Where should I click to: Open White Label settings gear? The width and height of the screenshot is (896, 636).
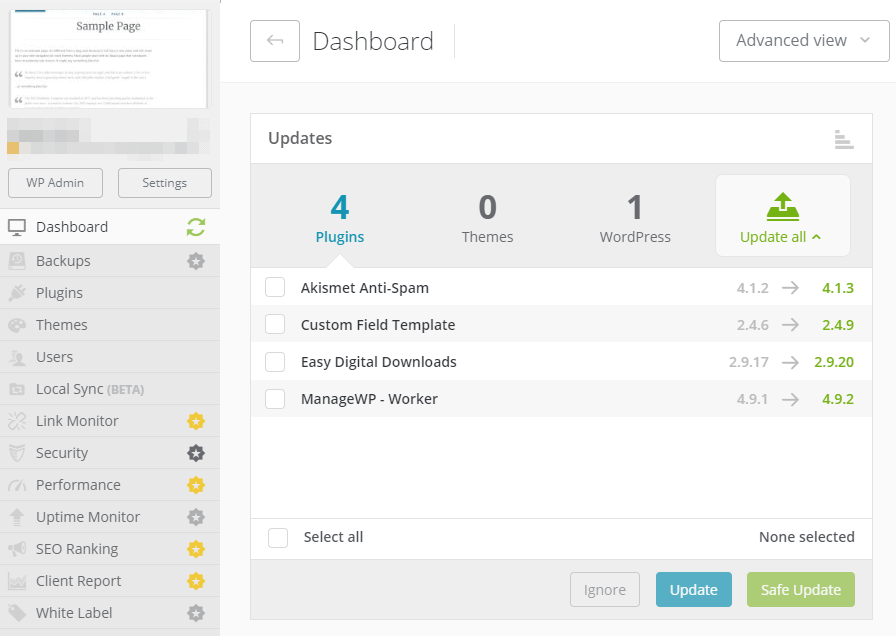click(x=196, y=612)
